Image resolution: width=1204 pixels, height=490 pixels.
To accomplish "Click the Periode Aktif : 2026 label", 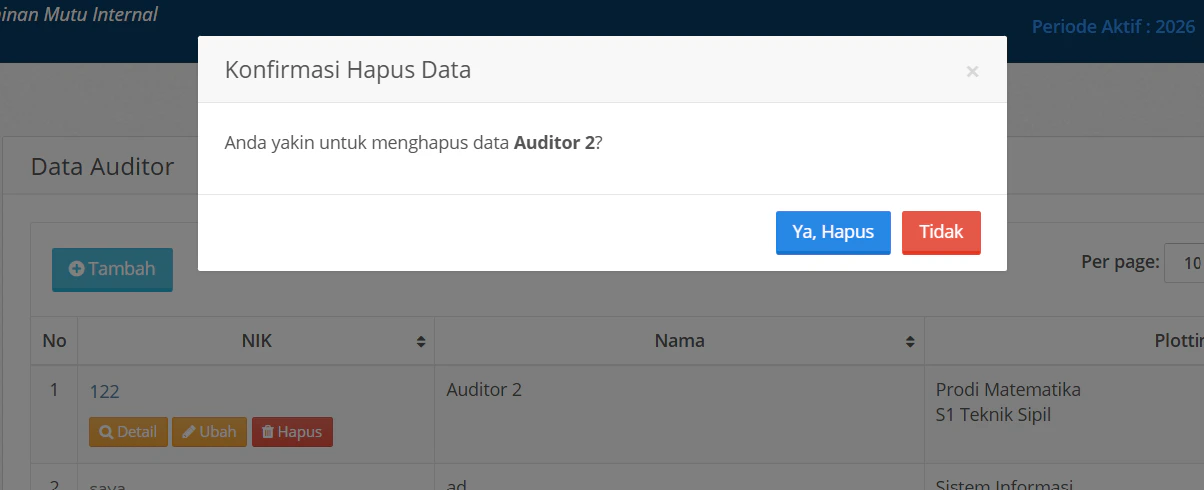I will 1113,27.
